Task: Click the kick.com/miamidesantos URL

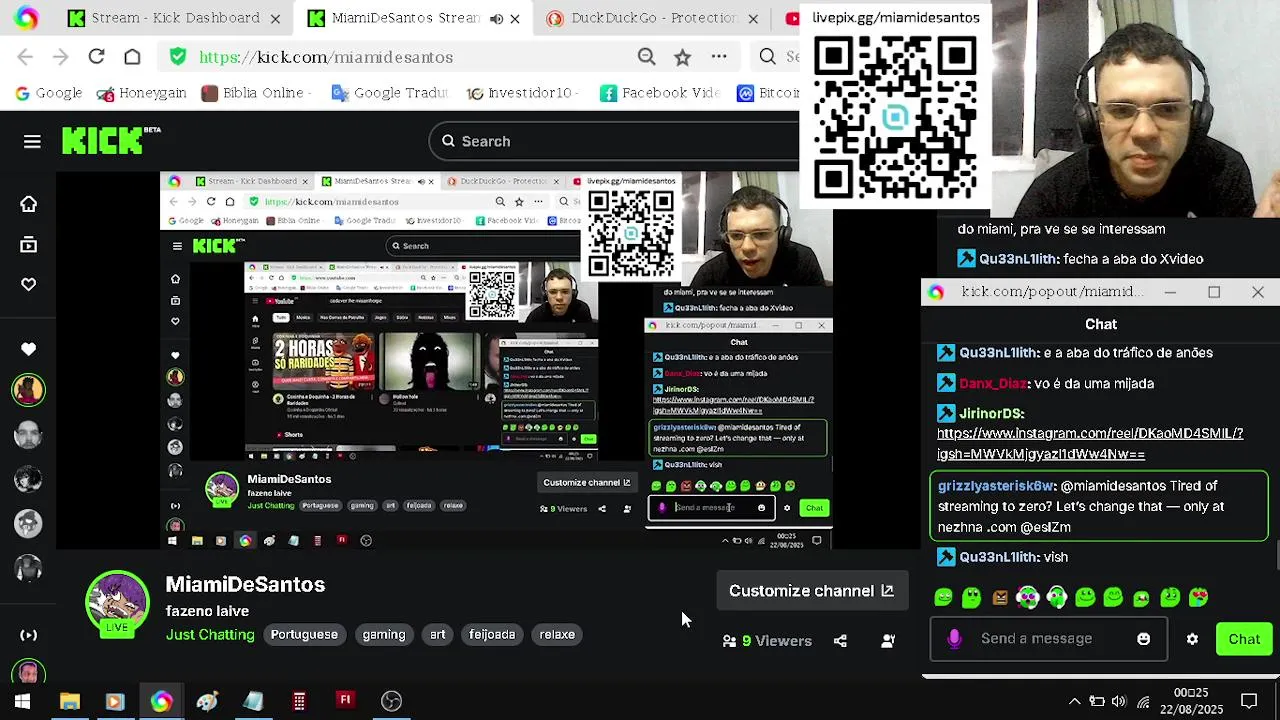Action: [x=326, y=57]
